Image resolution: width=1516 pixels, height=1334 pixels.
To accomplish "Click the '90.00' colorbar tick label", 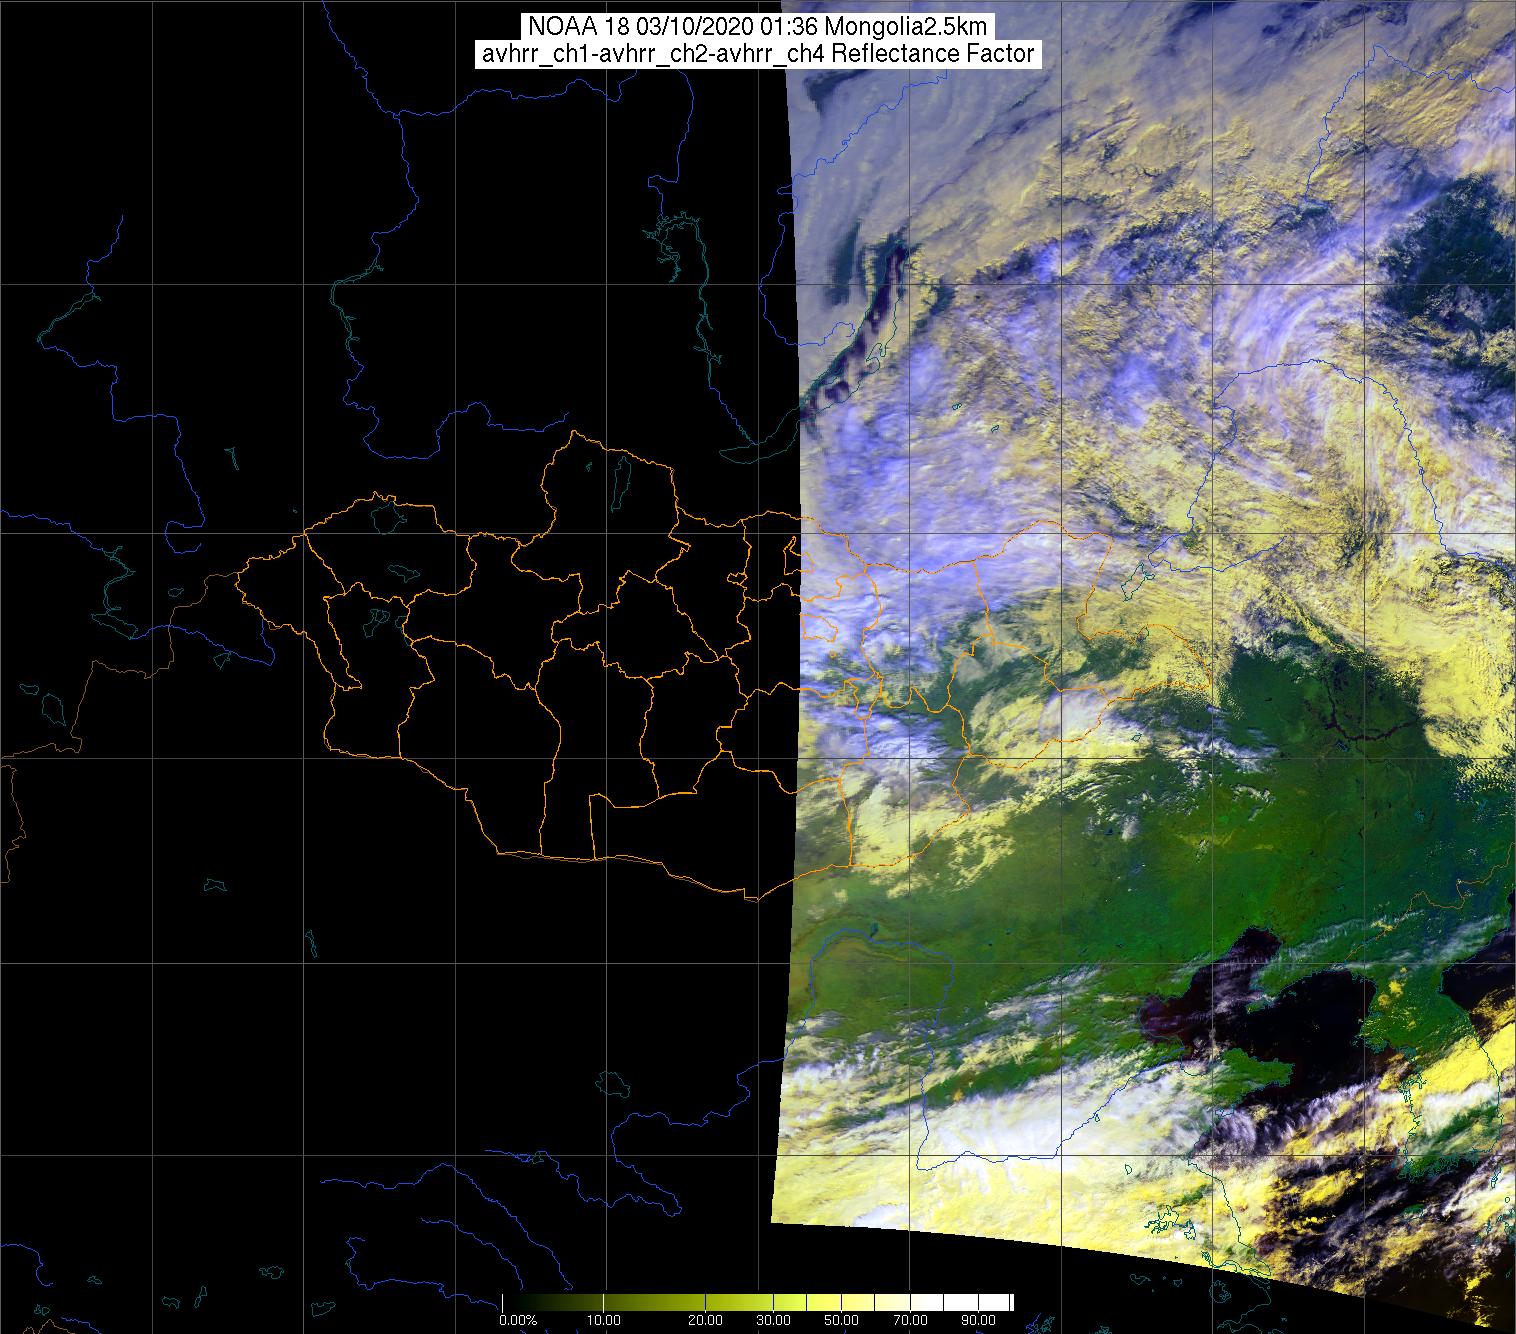I will point(978,1320).
